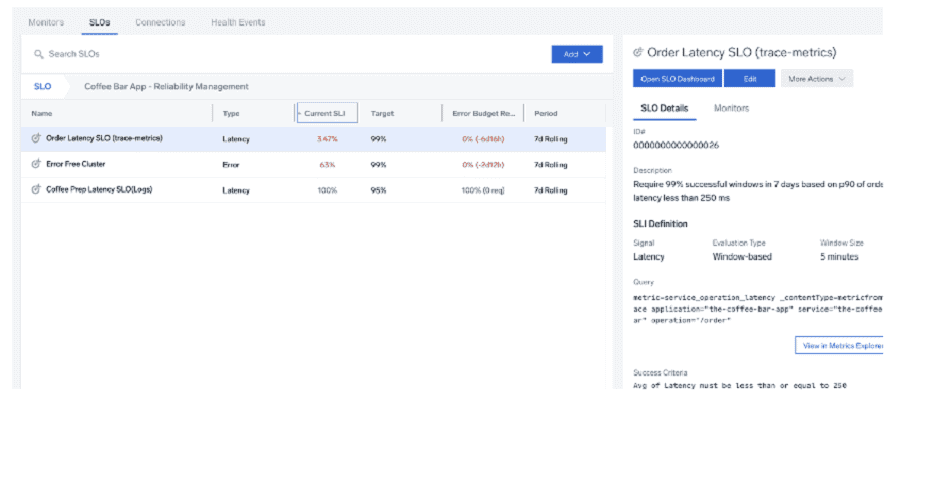Open the Connections tab
934x500 pixels.
(160, 23)
